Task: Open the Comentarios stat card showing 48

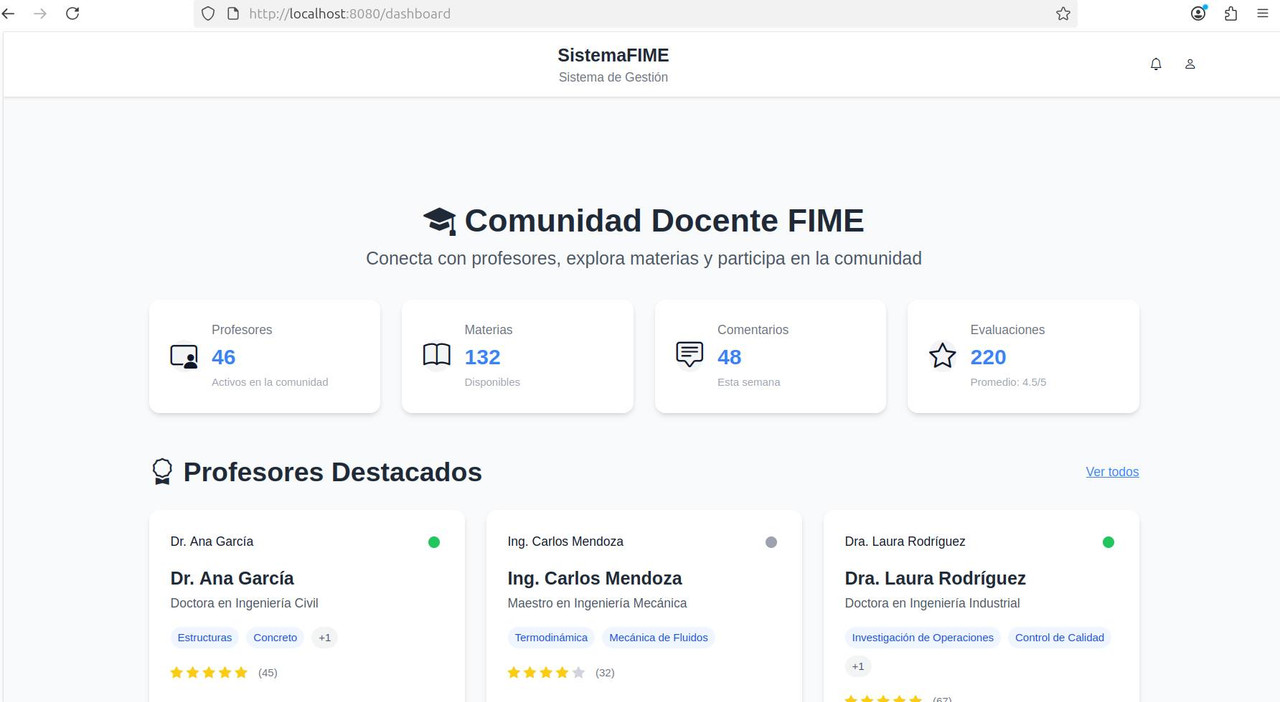Action: pos(770,356)
